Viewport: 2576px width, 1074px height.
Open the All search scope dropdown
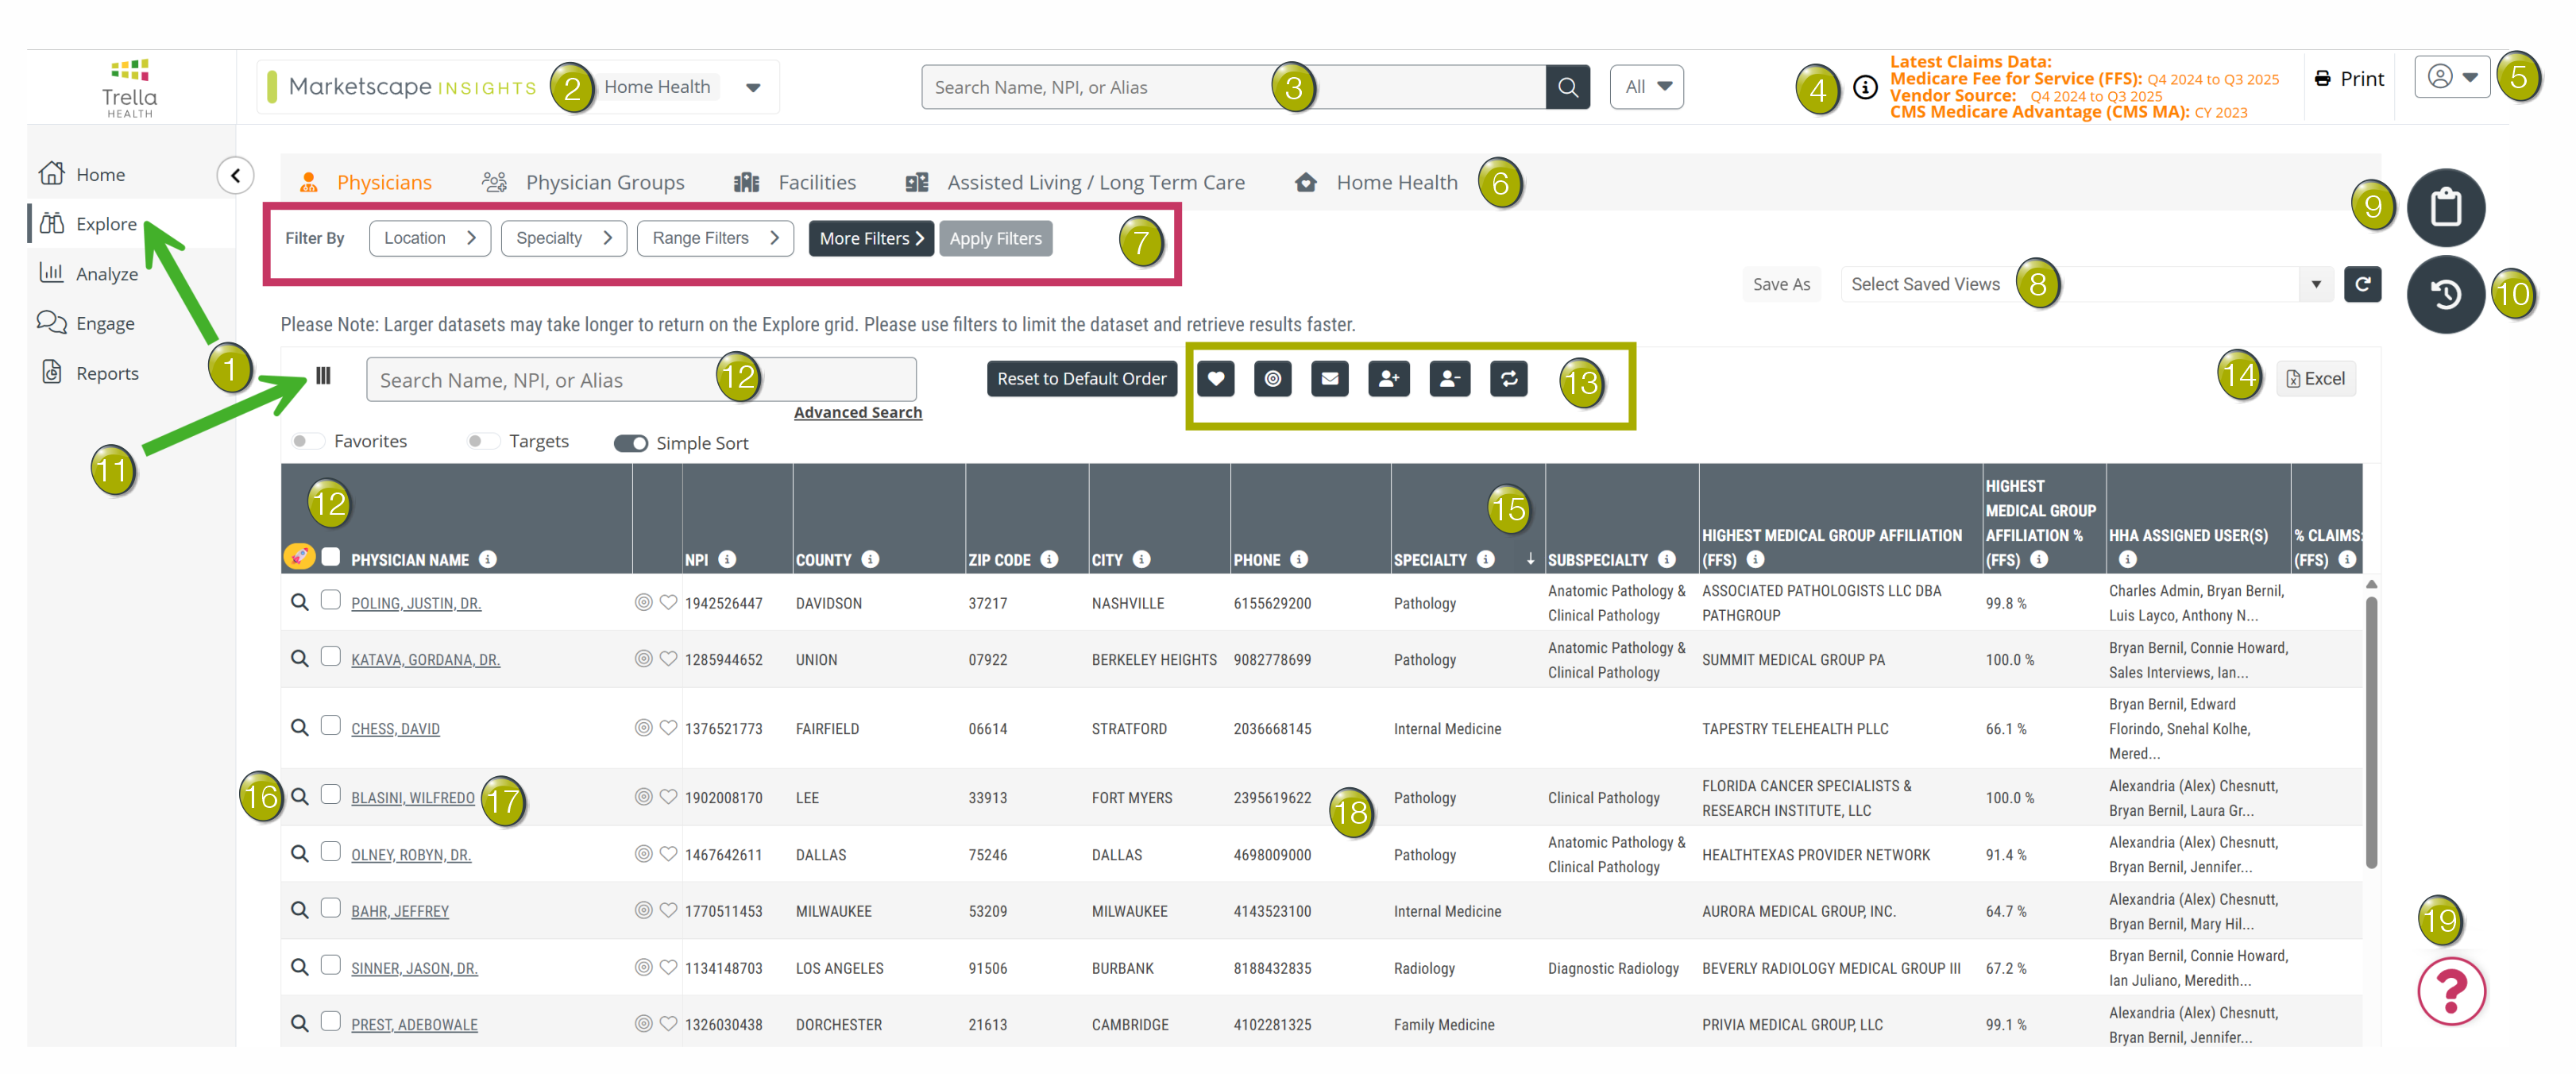(1646, 87)
